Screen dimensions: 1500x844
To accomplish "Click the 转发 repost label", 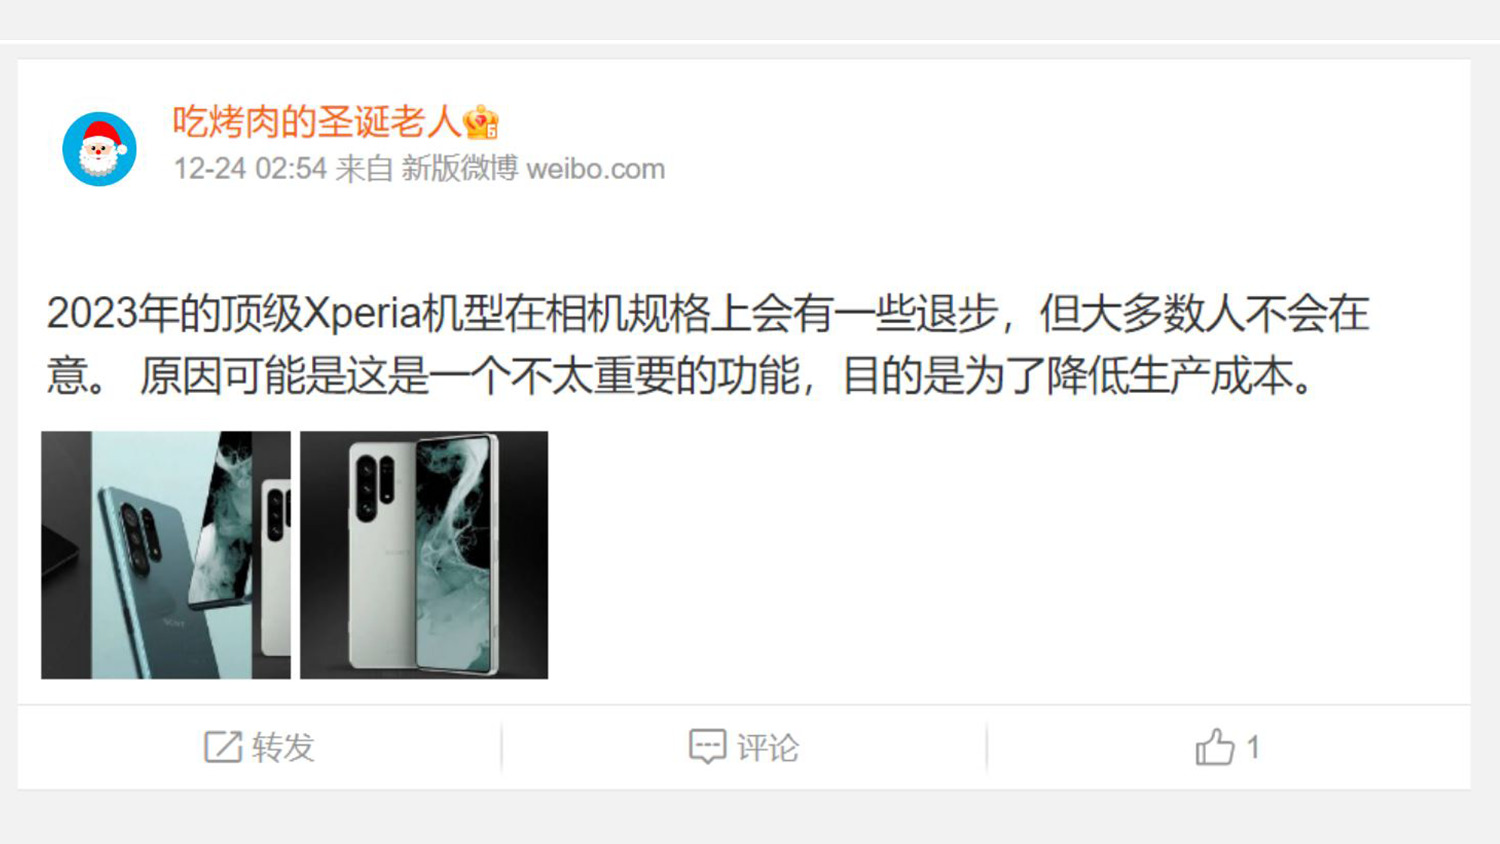I will point(283,747).
